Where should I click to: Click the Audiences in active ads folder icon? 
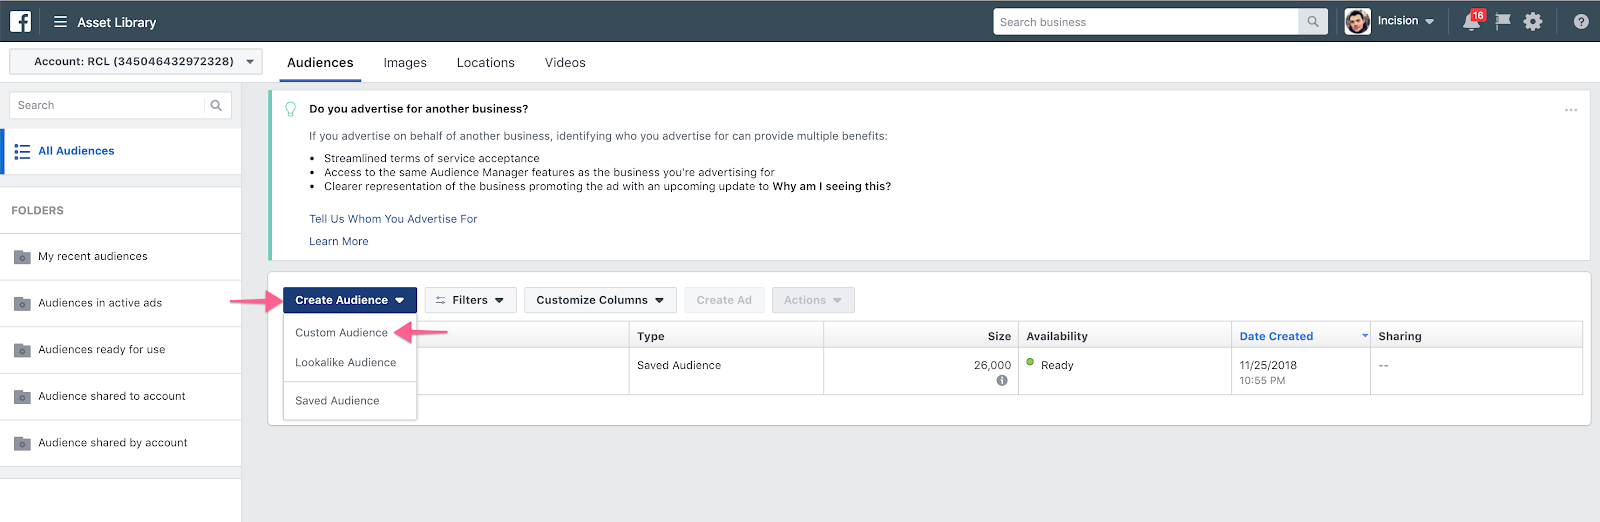22,303
